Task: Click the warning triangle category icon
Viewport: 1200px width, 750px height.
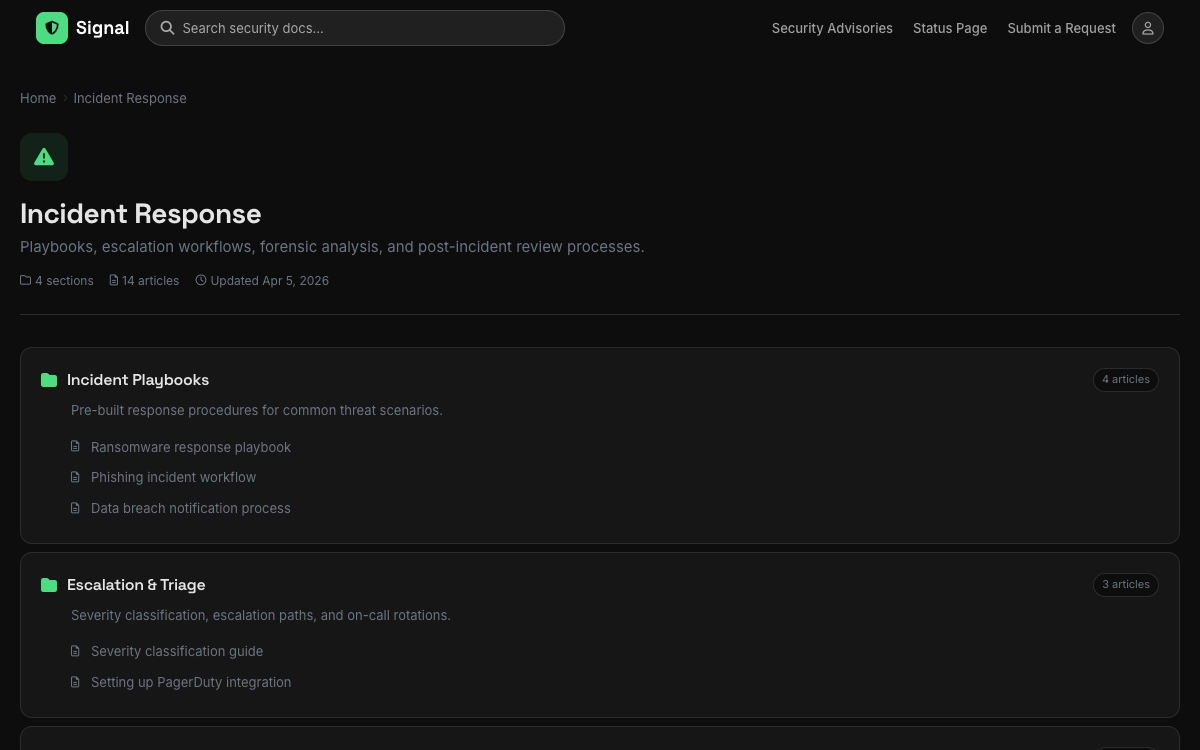Action: tap(44, 157)
